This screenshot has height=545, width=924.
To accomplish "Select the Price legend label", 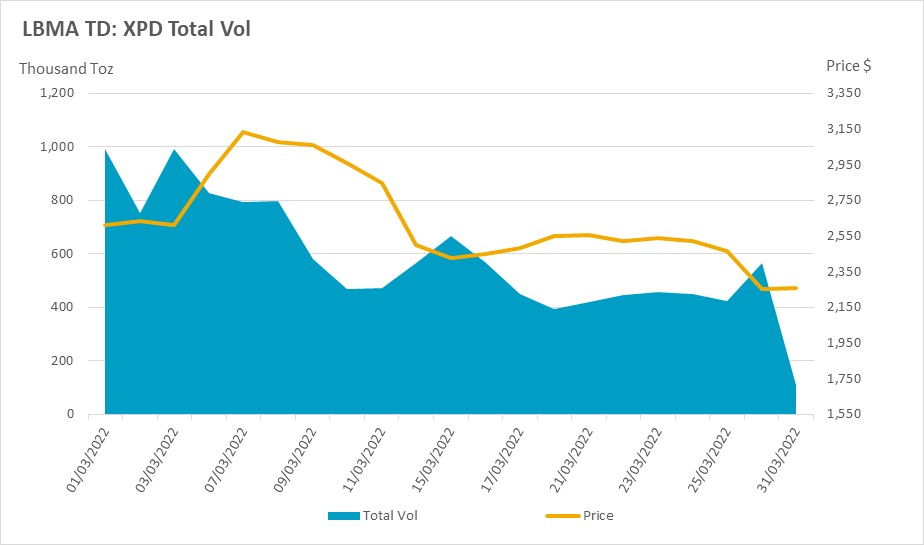I will tap(598, 516).
